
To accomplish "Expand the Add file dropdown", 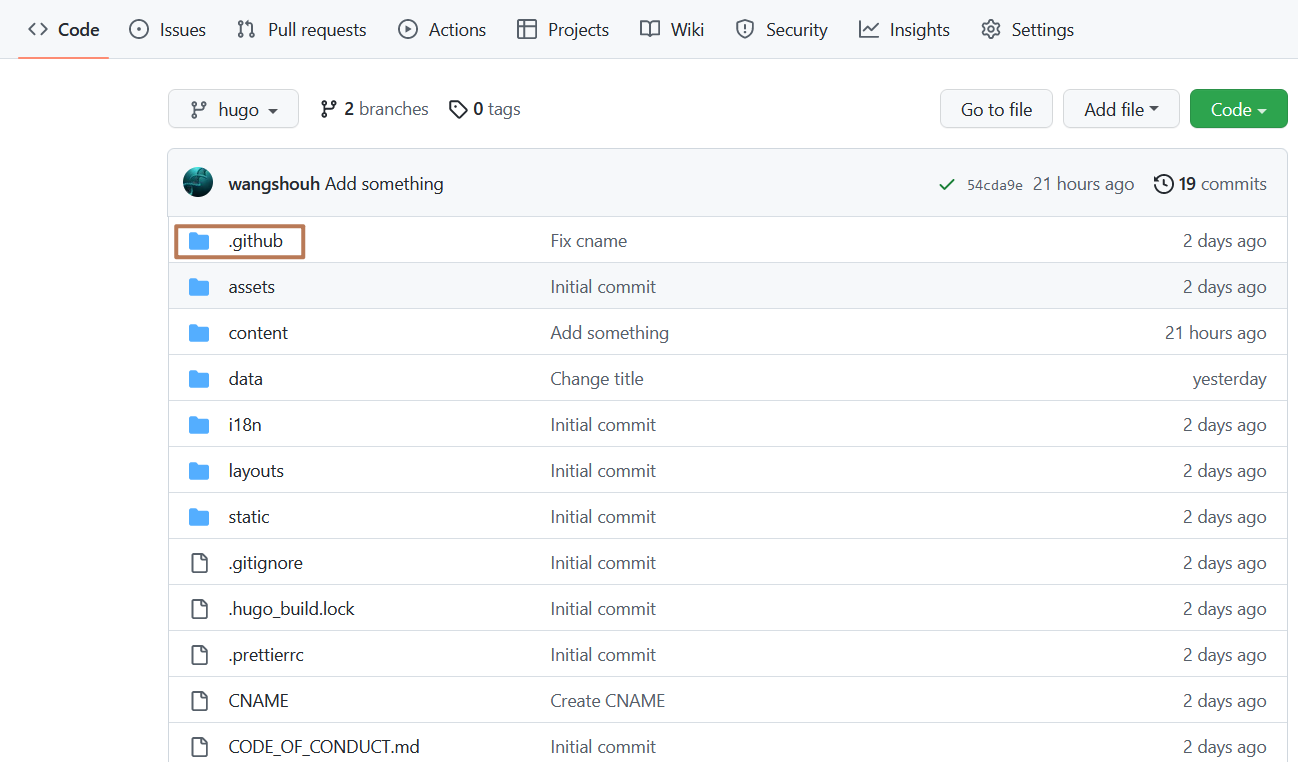I will tap(1121, 108).
